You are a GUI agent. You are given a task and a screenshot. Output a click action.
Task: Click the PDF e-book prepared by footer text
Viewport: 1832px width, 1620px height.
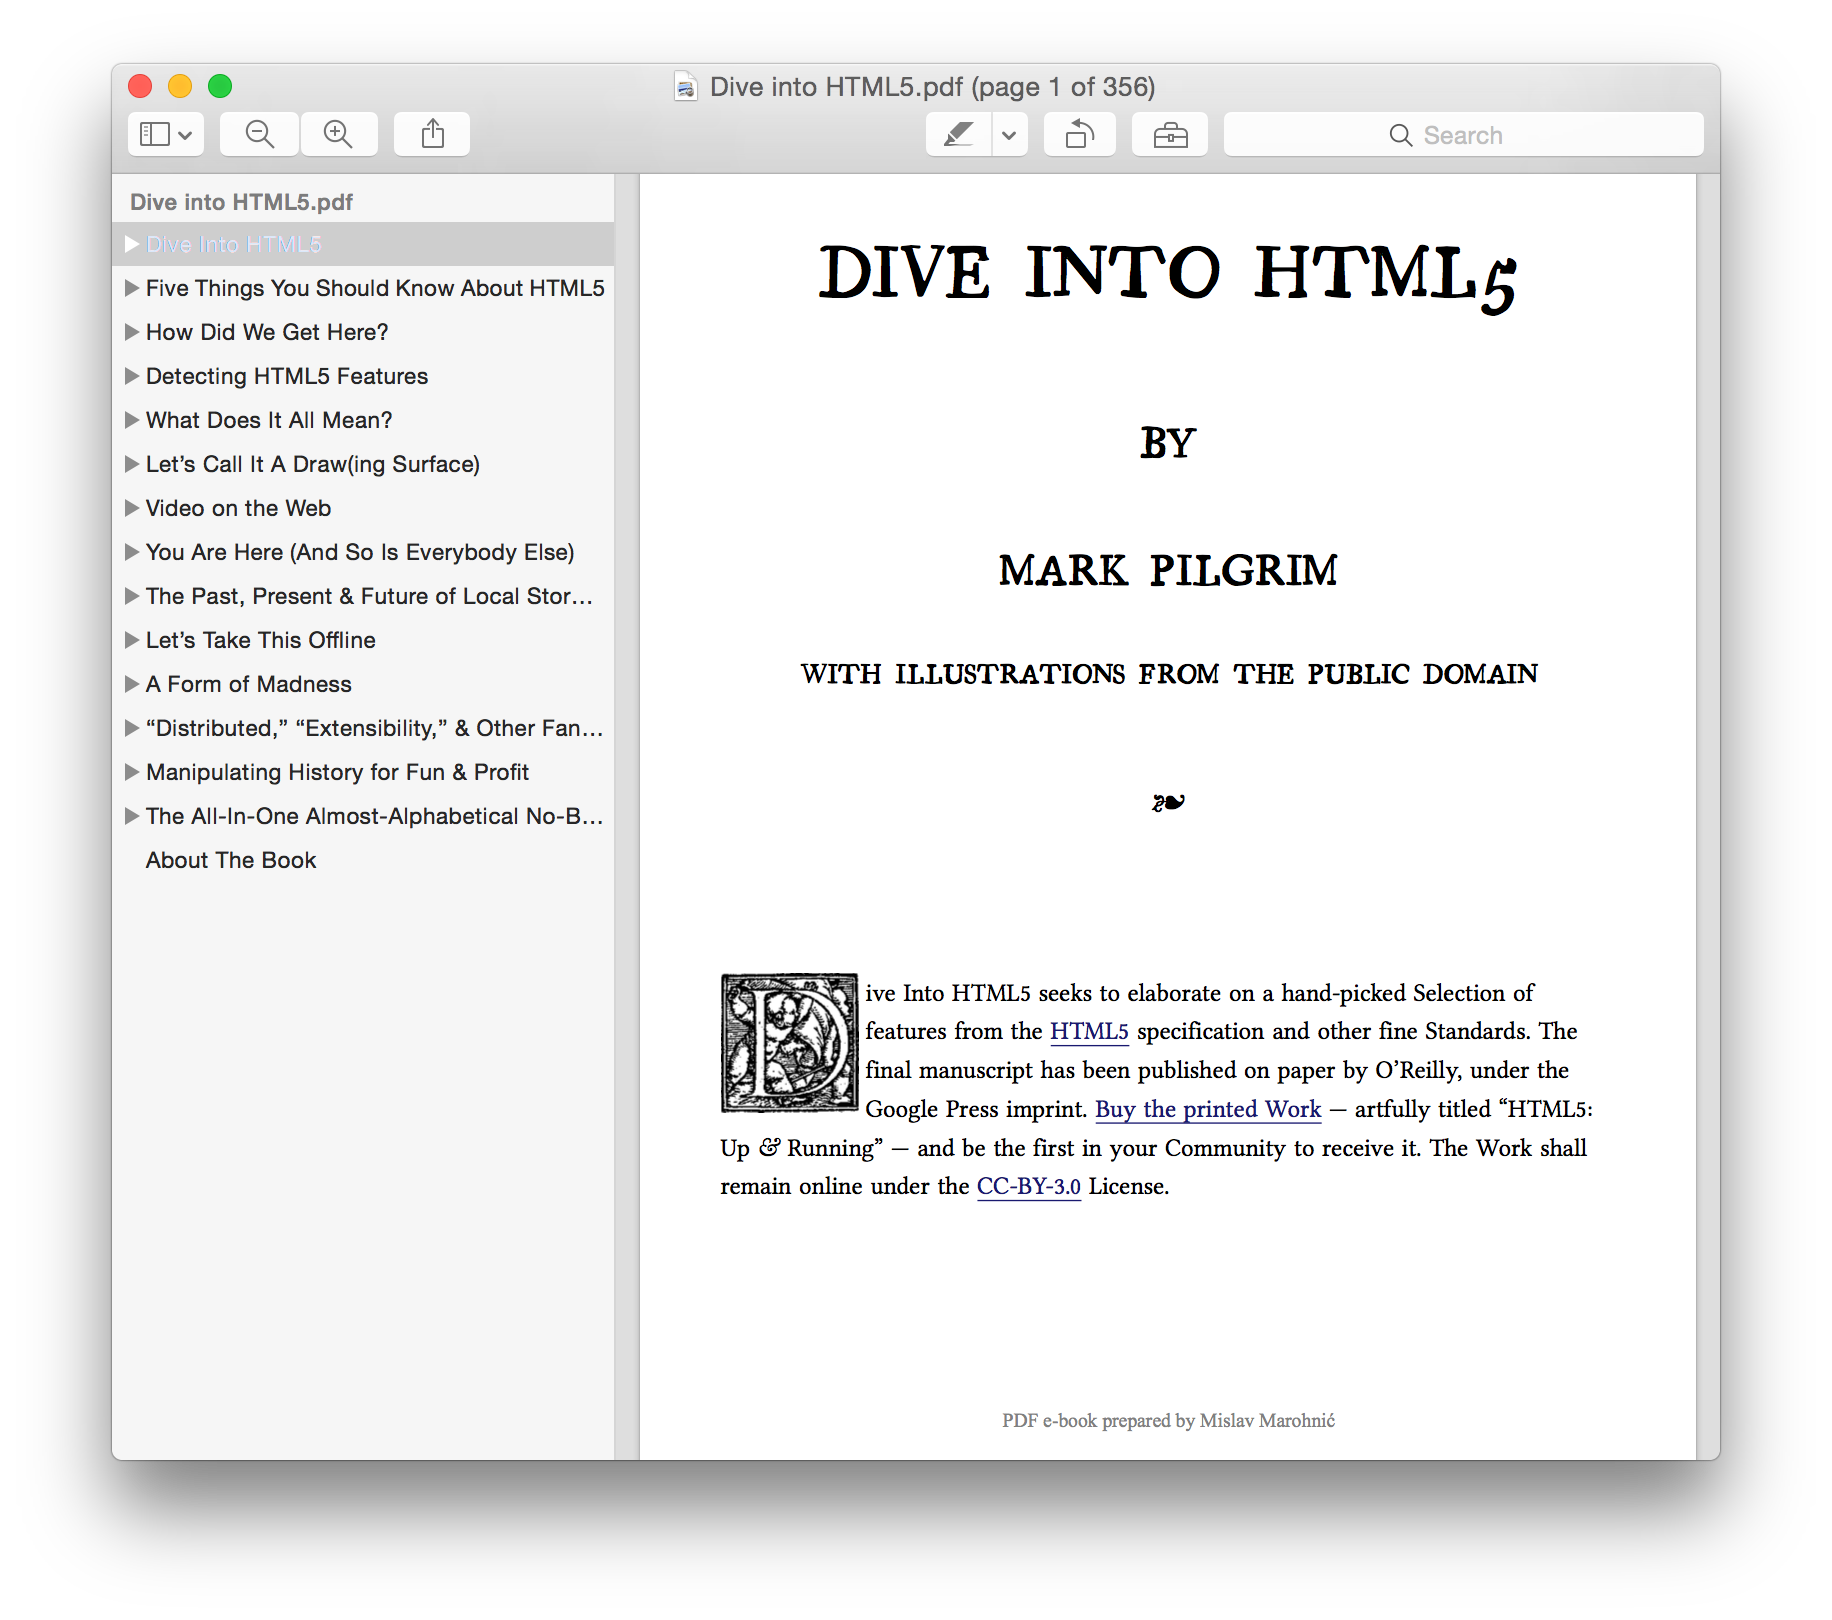tap(1168, 1421)
